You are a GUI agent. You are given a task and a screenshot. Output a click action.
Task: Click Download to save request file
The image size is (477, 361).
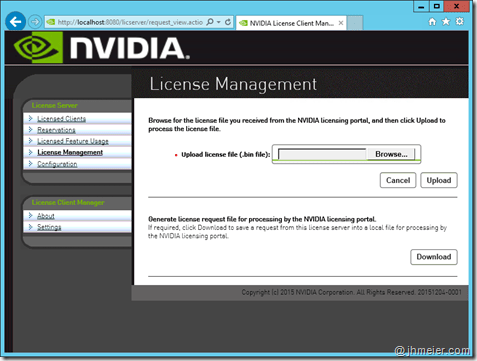[434, 257]
